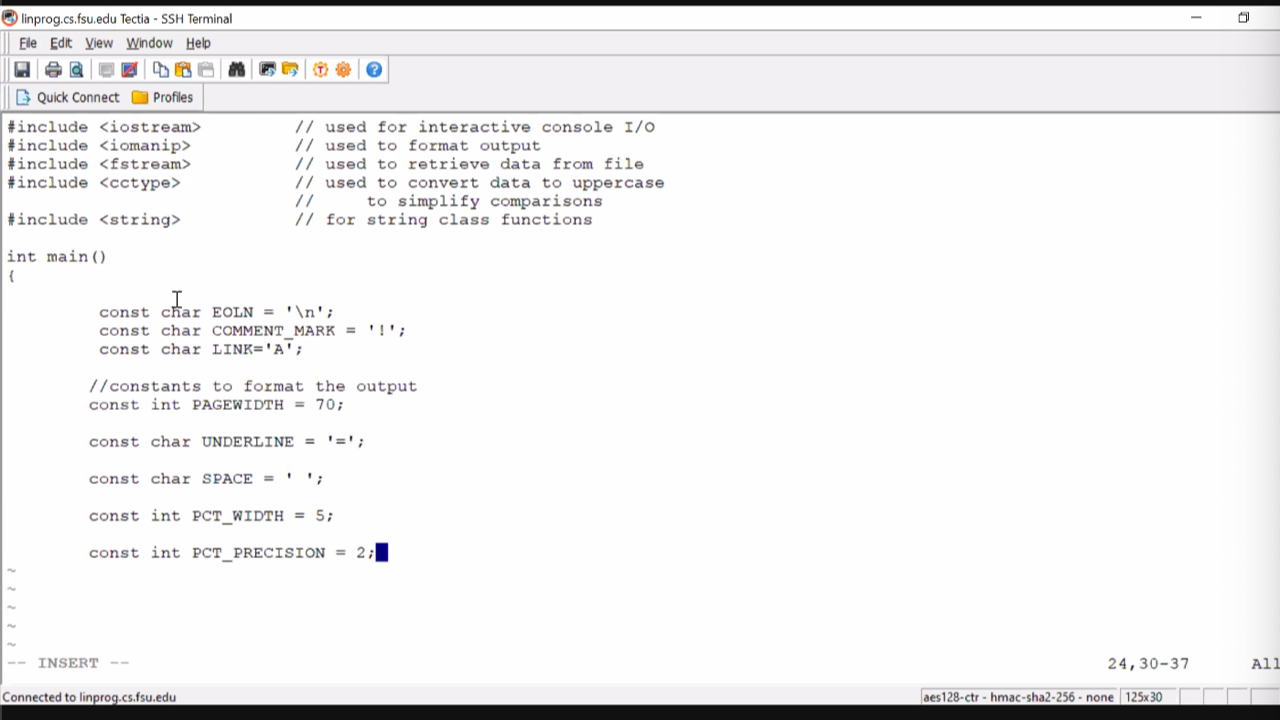
Task: Open the Window menu
Action: click(x=149, y=43)
